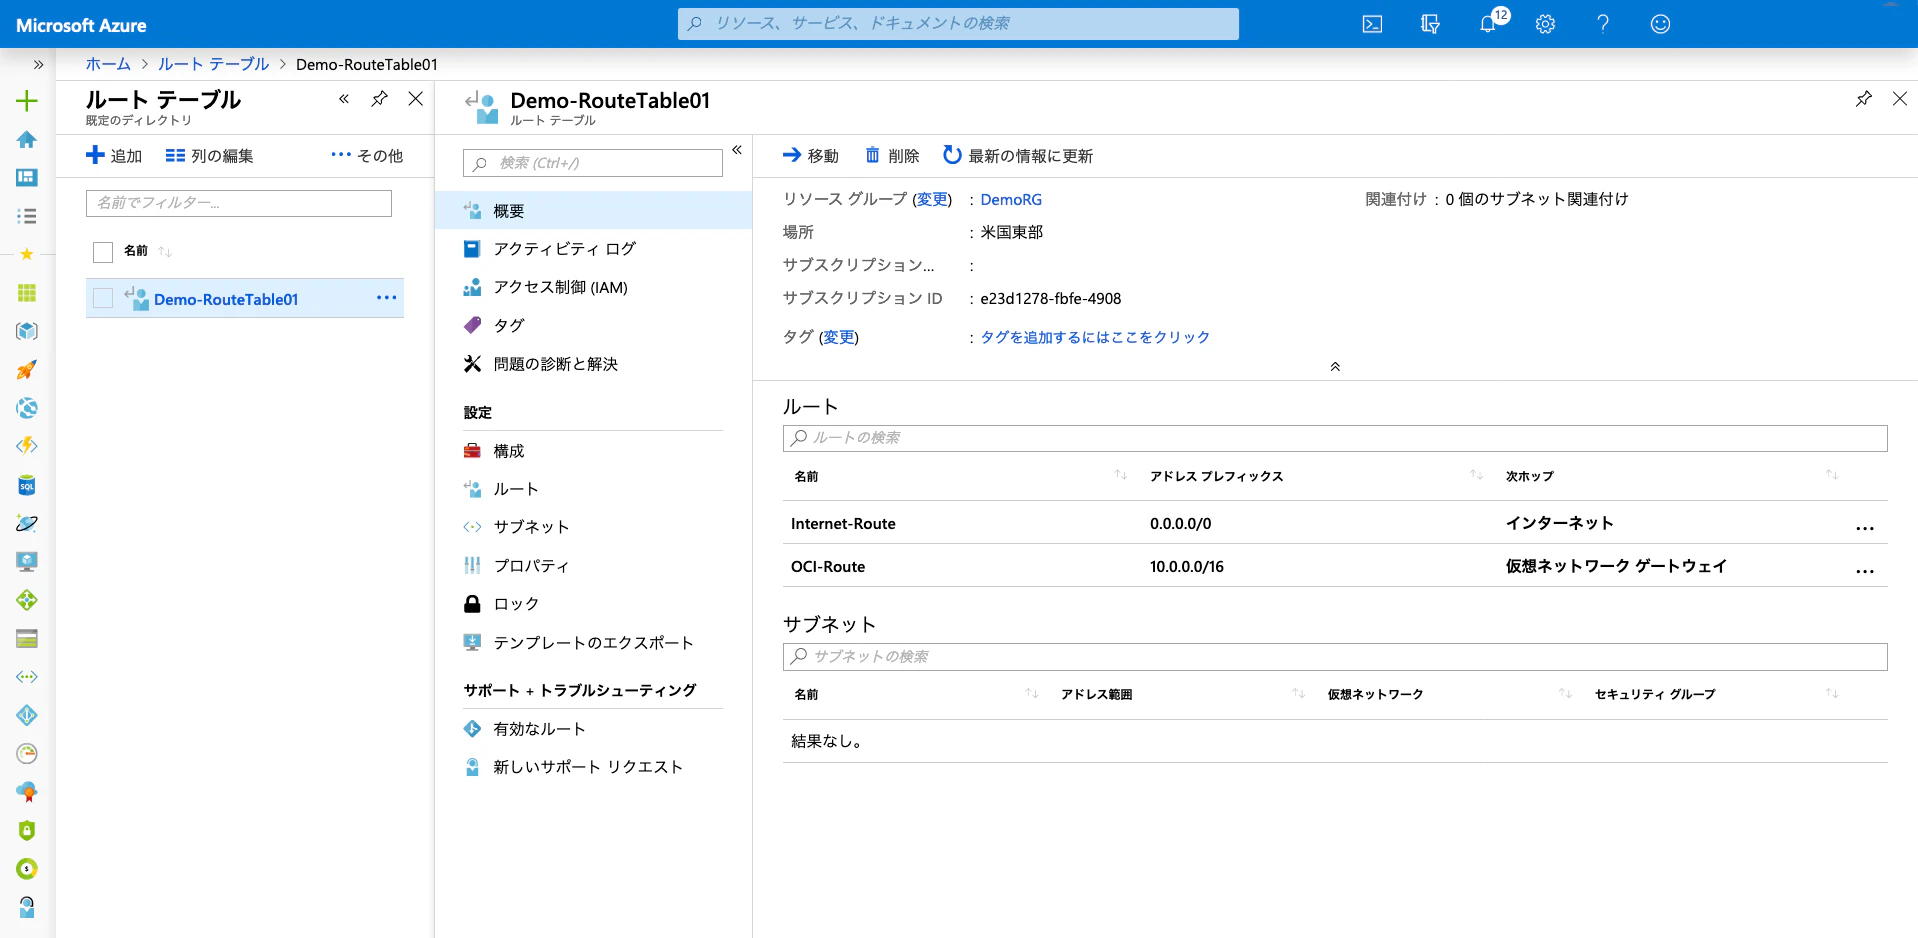The width and height of the screenshot is (1918, 938).
Task: Click the ルートの検索 search field
Action: pos(1335,438)
